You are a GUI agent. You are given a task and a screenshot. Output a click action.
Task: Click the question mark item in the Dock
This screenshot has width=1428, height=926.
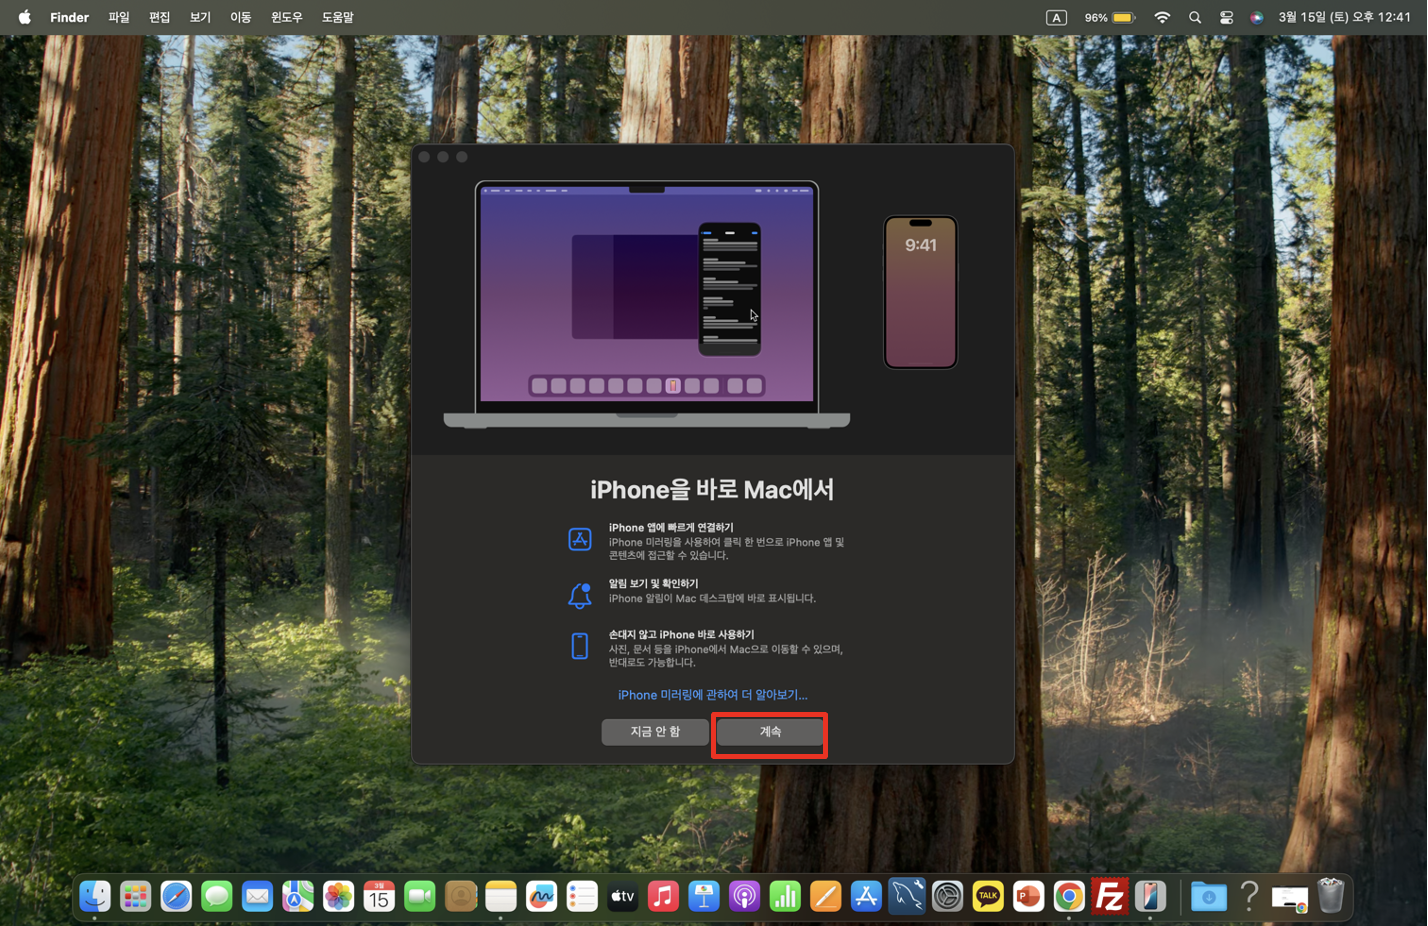pyautogui.click(x=1249, y=897)
